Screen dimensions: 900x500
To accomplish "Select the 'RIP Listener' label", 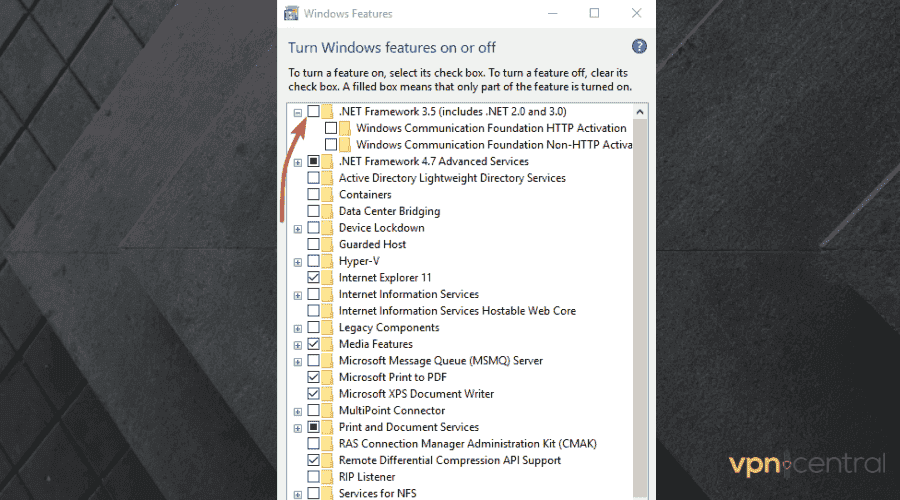I will click(x=367, y=477).
